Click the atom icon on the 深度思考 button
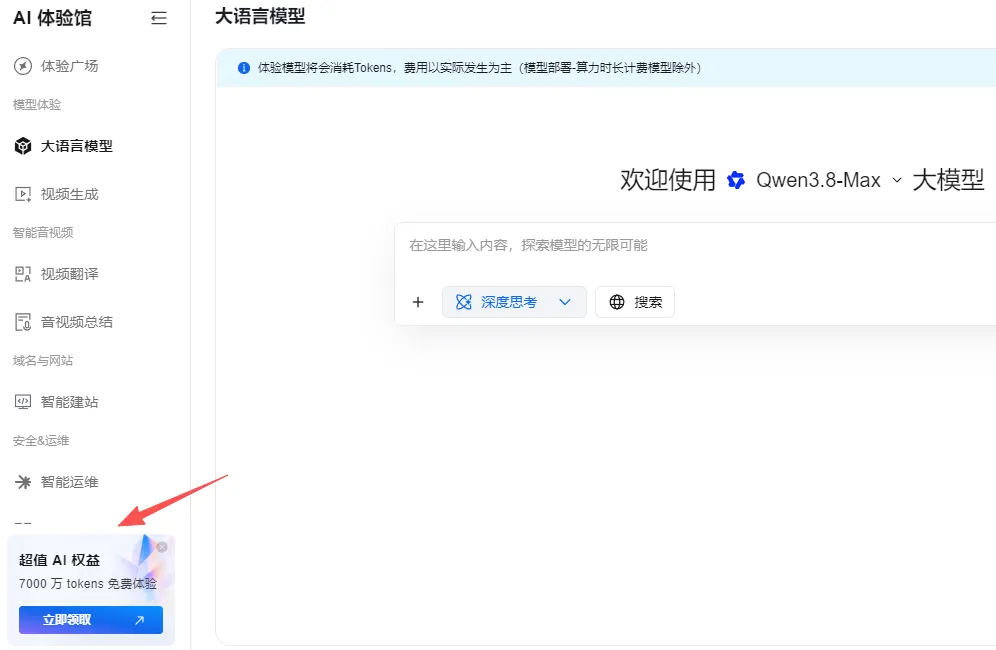This screenshot has height=650, width=996. point(464,302)
